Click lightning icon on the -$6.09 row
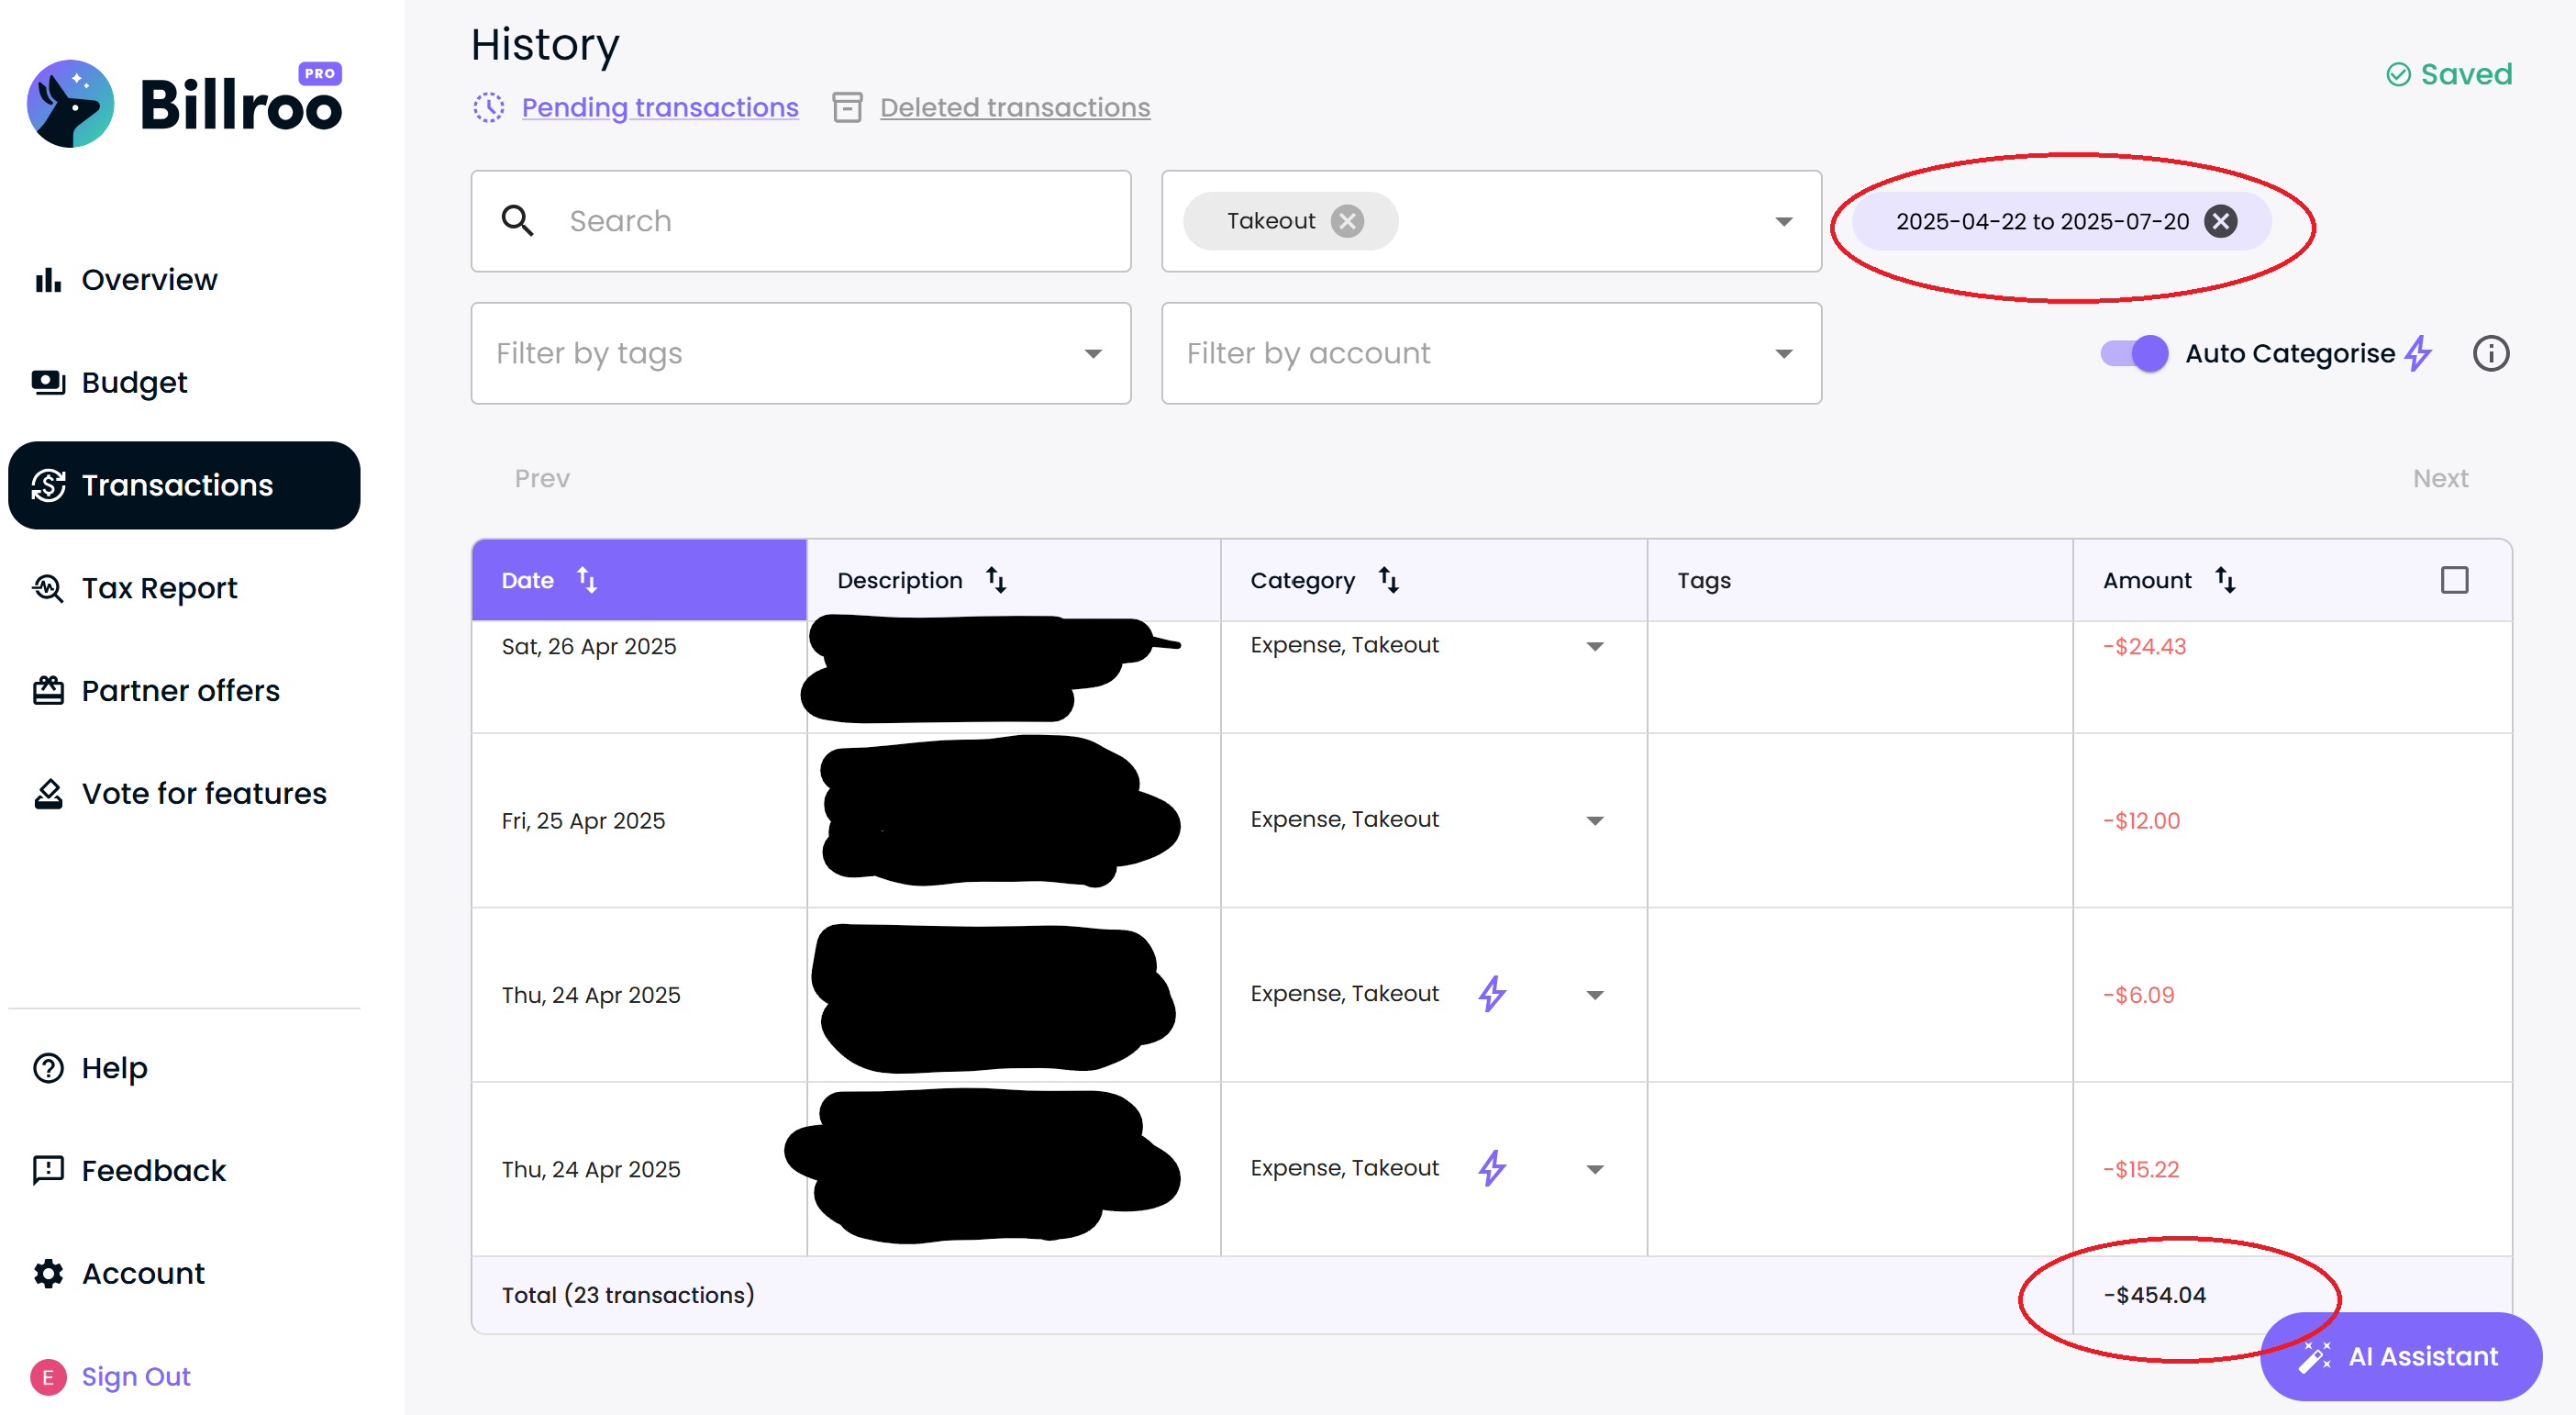 click(1492, 994)
